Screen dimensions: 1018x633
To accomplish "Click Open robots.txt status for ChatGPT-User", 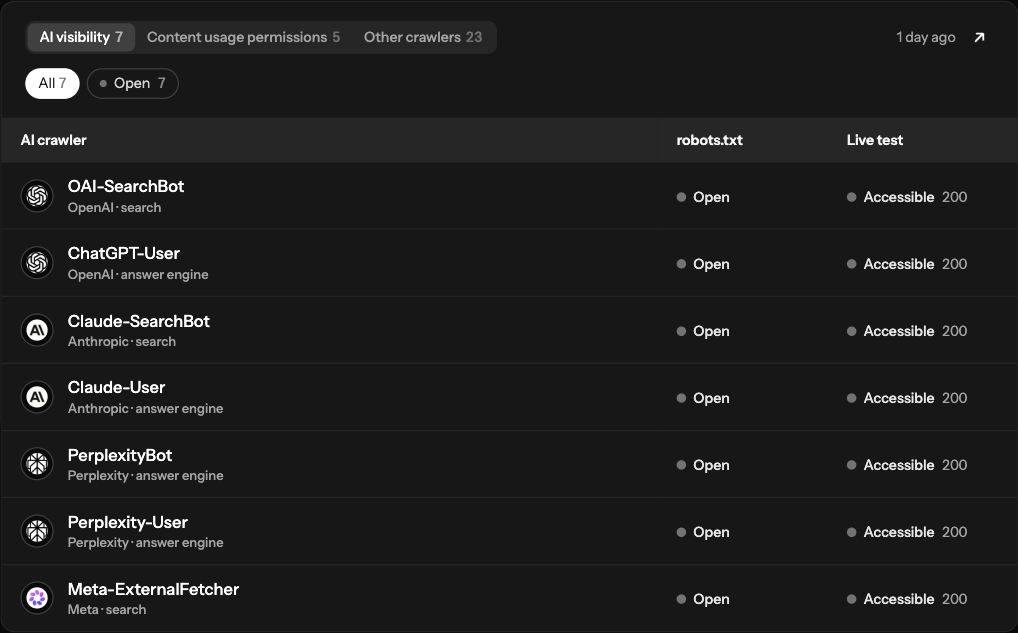I will [703, 264].
